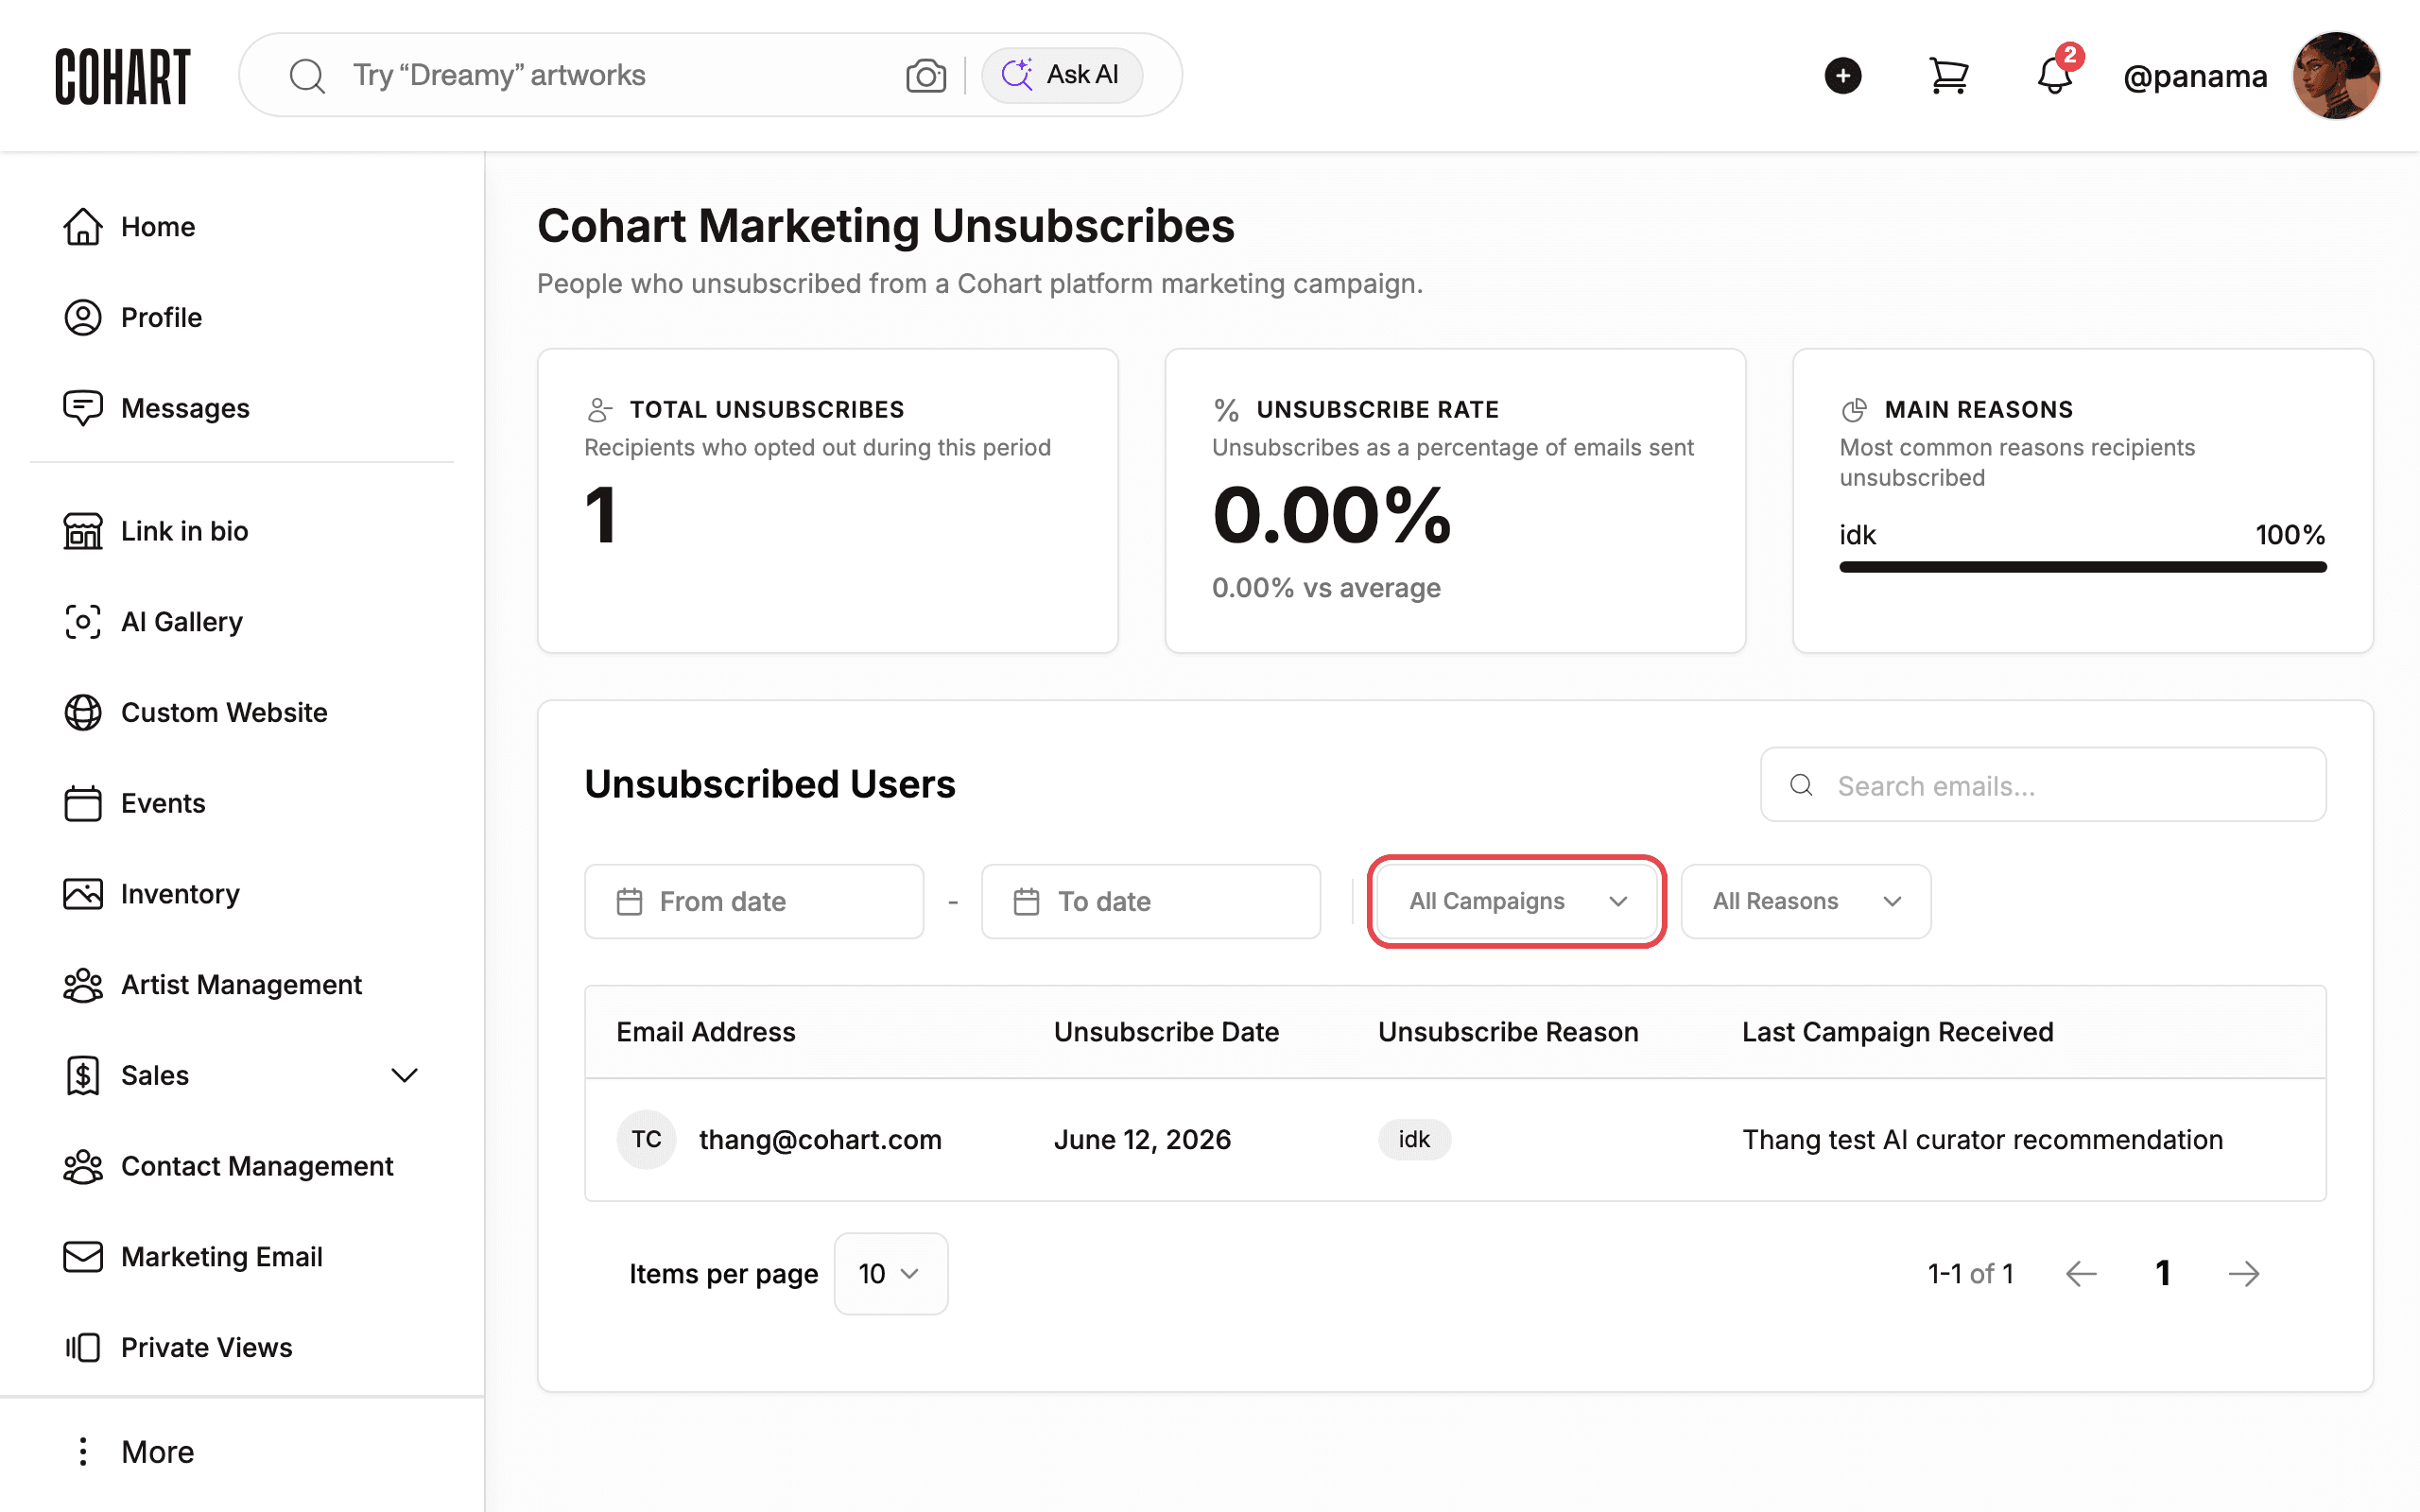
Task: Click the Unsubscribe Rate percent icon
Action: pyautogui.click(x=1226, y=410)
